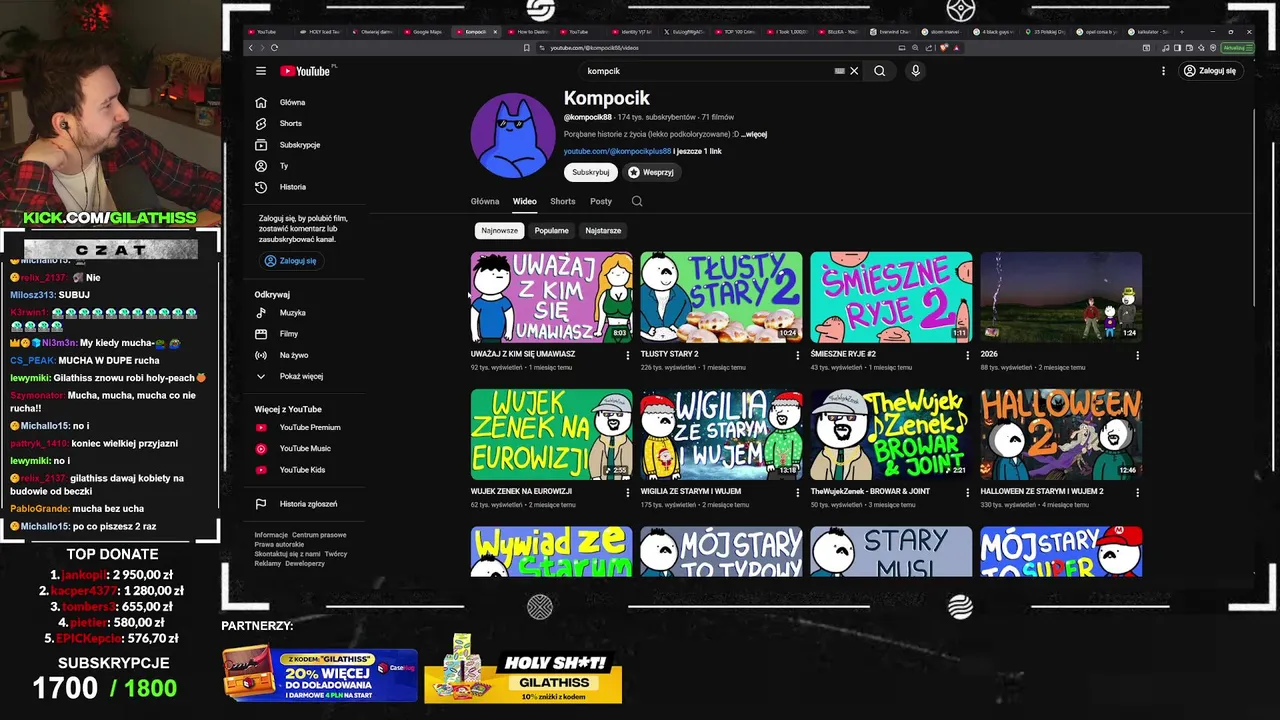Select the Najnowsze sort chip

coord(500,230)
